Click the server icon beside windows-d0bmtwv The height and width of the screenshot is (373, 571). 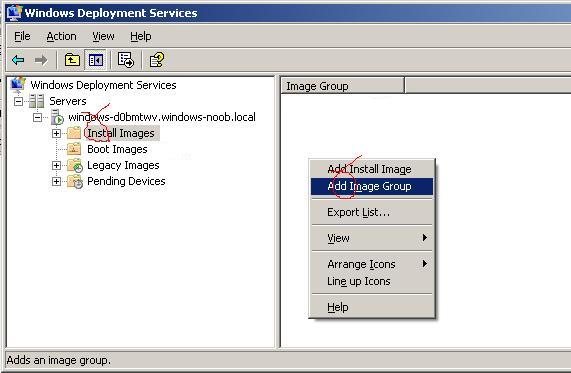pos(57,117)
